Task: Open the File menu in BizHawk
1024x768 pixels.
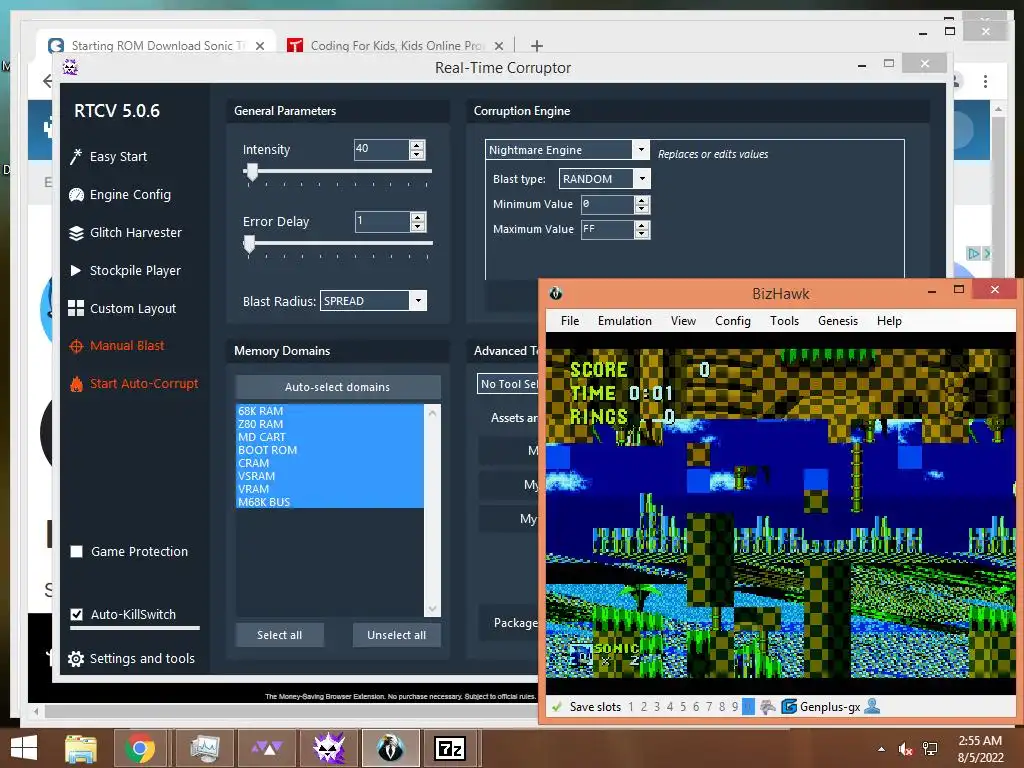Action: (570, 321)
